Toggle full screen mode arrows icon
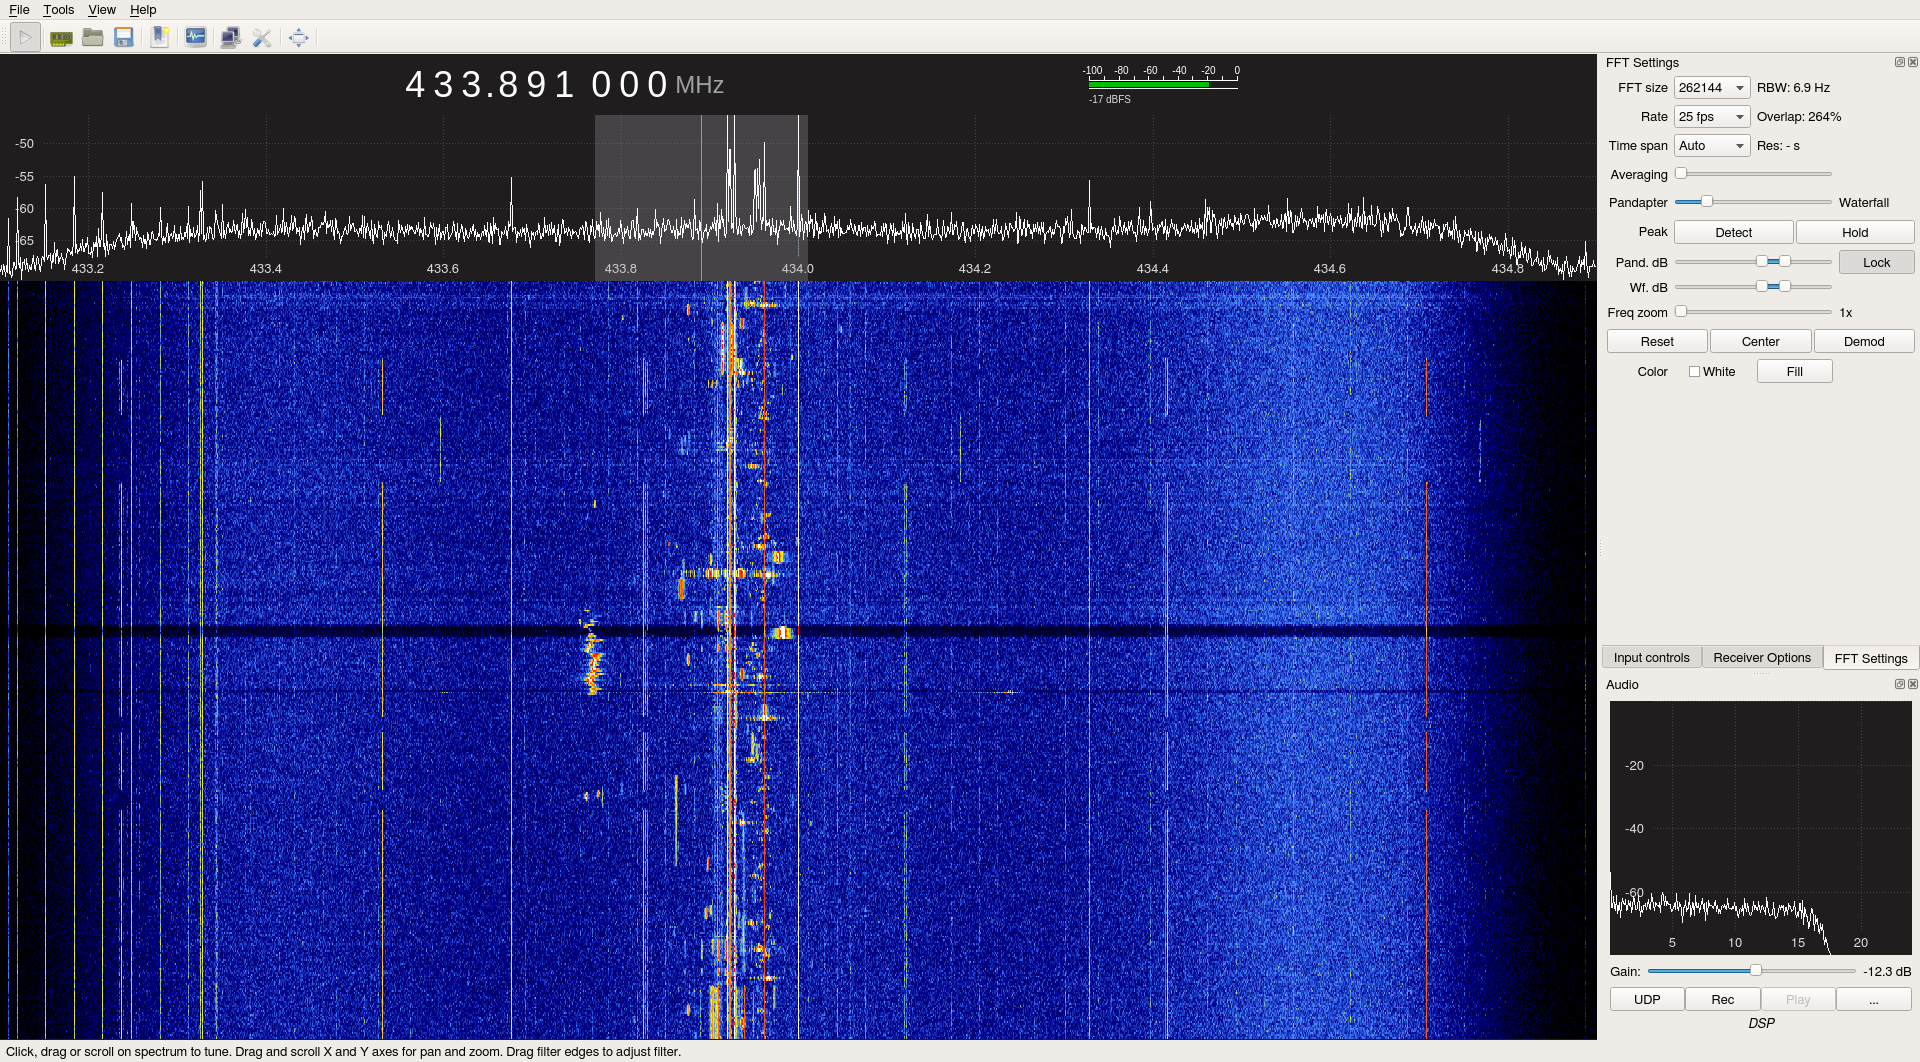This screenshot has height=1062, width=1920. [x=298, y=38]
